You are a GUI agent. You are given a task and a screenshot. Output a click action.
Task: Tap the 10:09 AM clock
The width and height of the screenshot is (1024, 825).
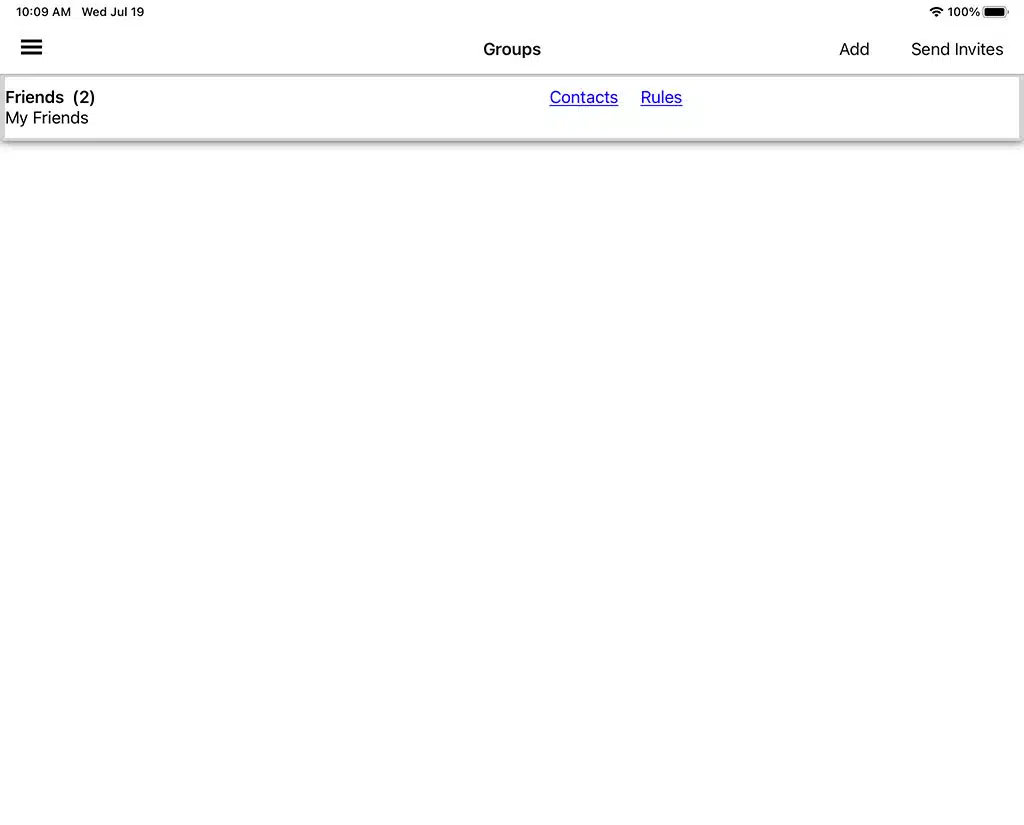(43, 12)
